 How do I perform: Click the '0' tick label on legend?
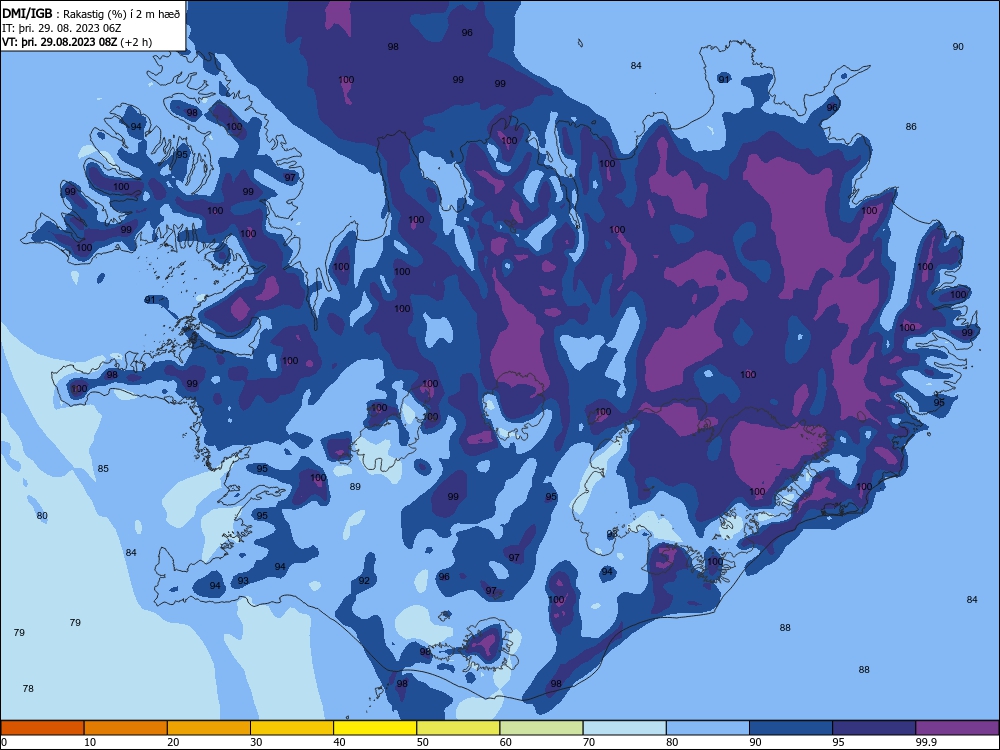pos(4,742)
